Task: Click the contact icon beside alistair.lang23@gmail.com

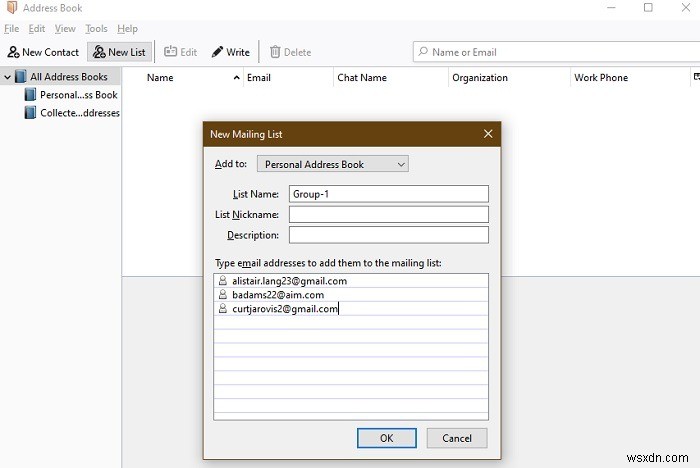Action: 223,280
